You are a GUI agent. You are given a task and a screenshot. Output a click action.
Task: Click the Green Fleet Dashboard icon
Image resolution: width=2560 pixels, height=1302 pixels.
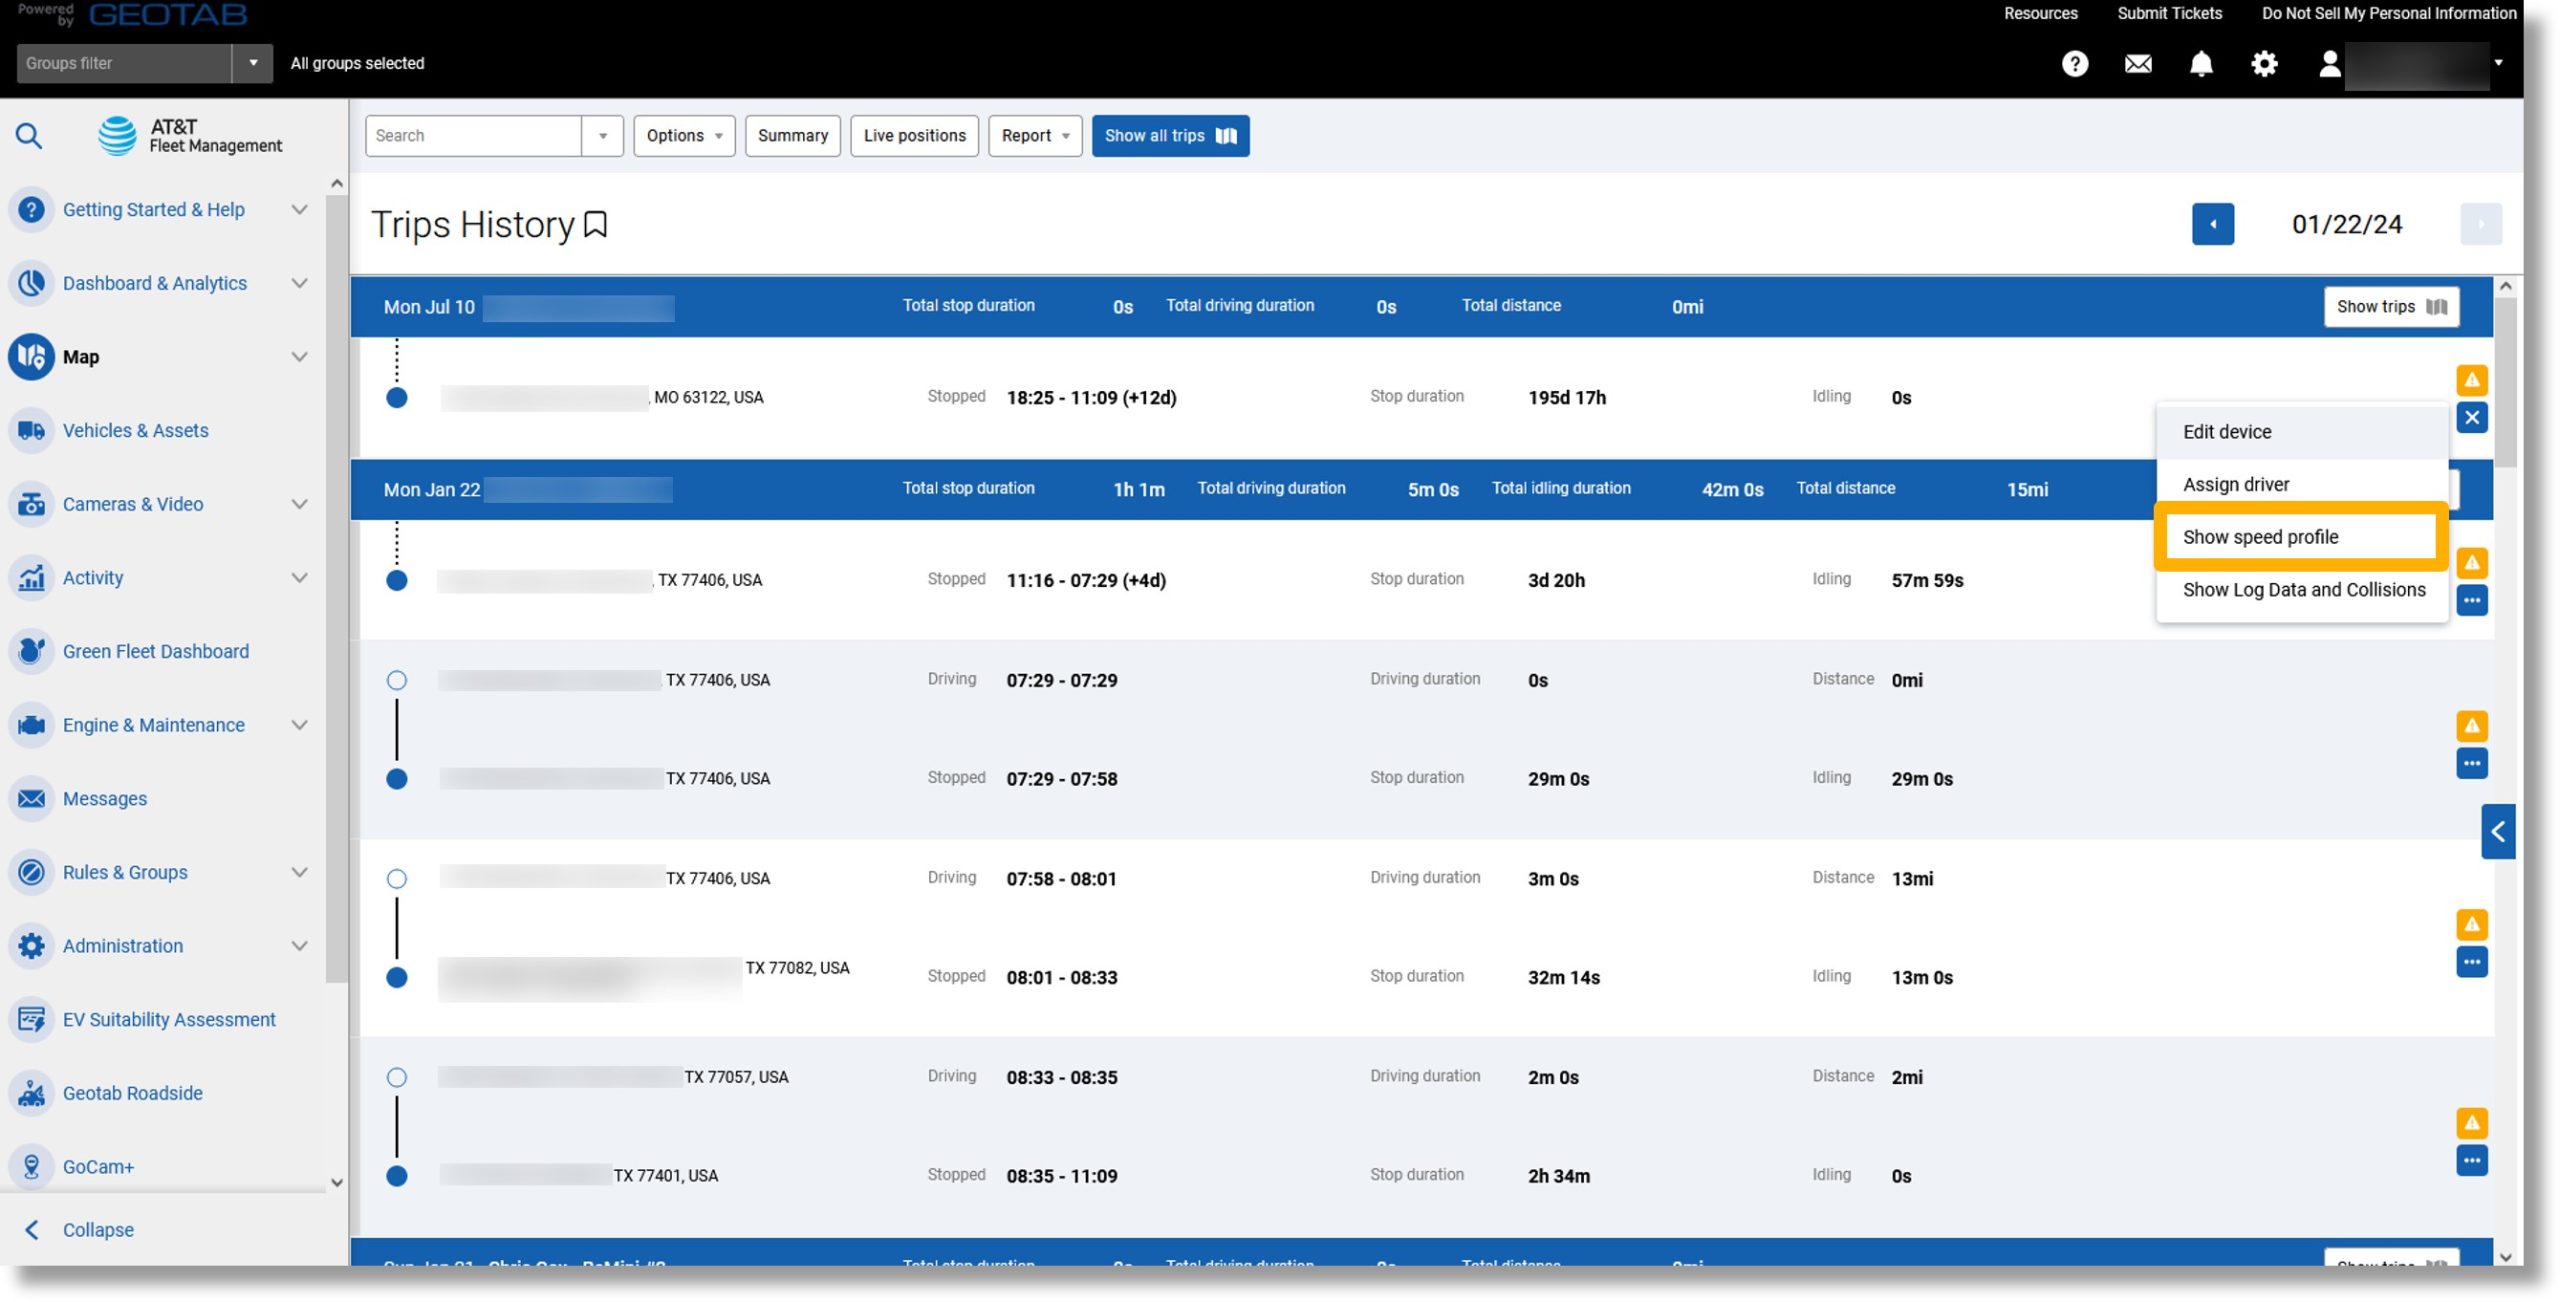point(31,651)
